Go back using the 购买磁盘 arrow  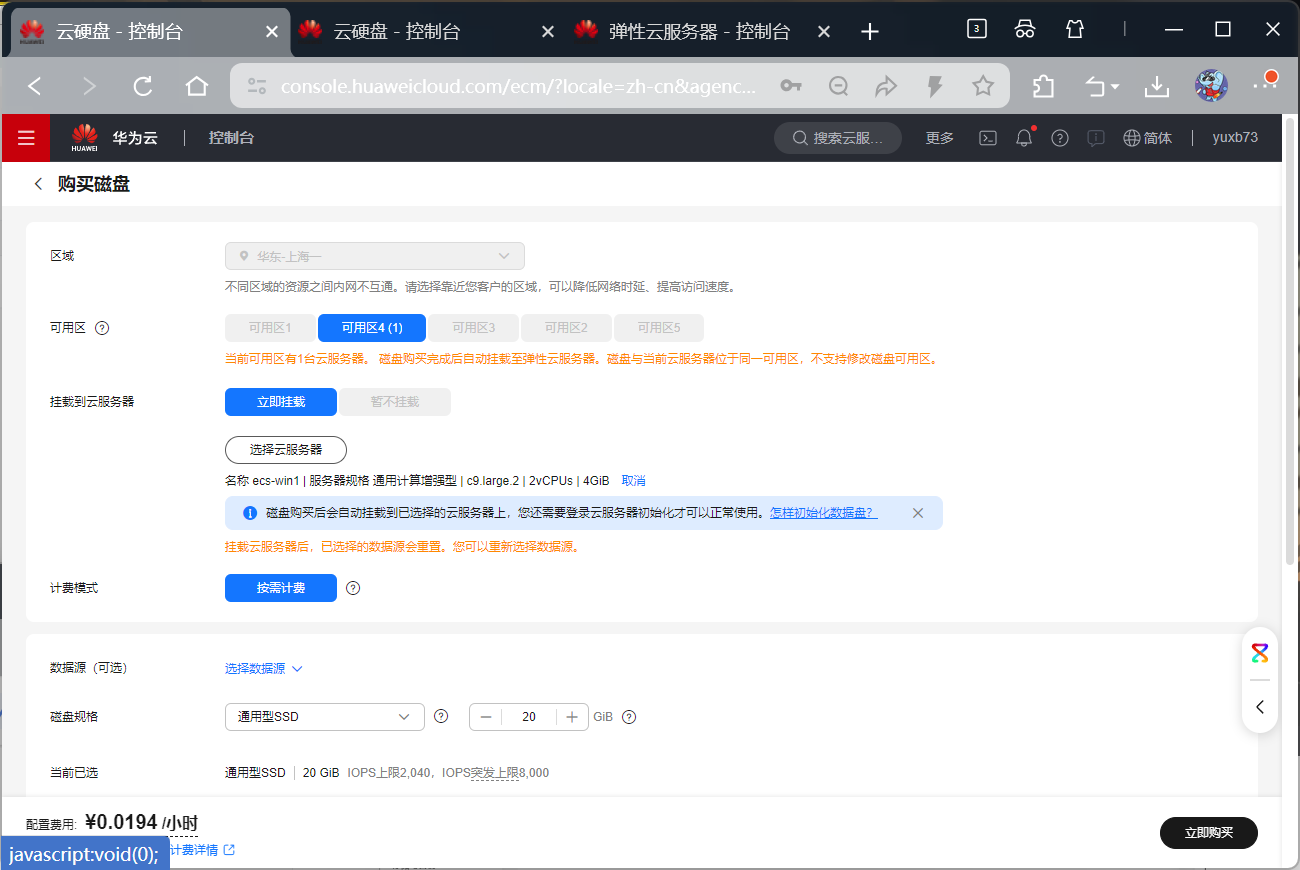39,184
